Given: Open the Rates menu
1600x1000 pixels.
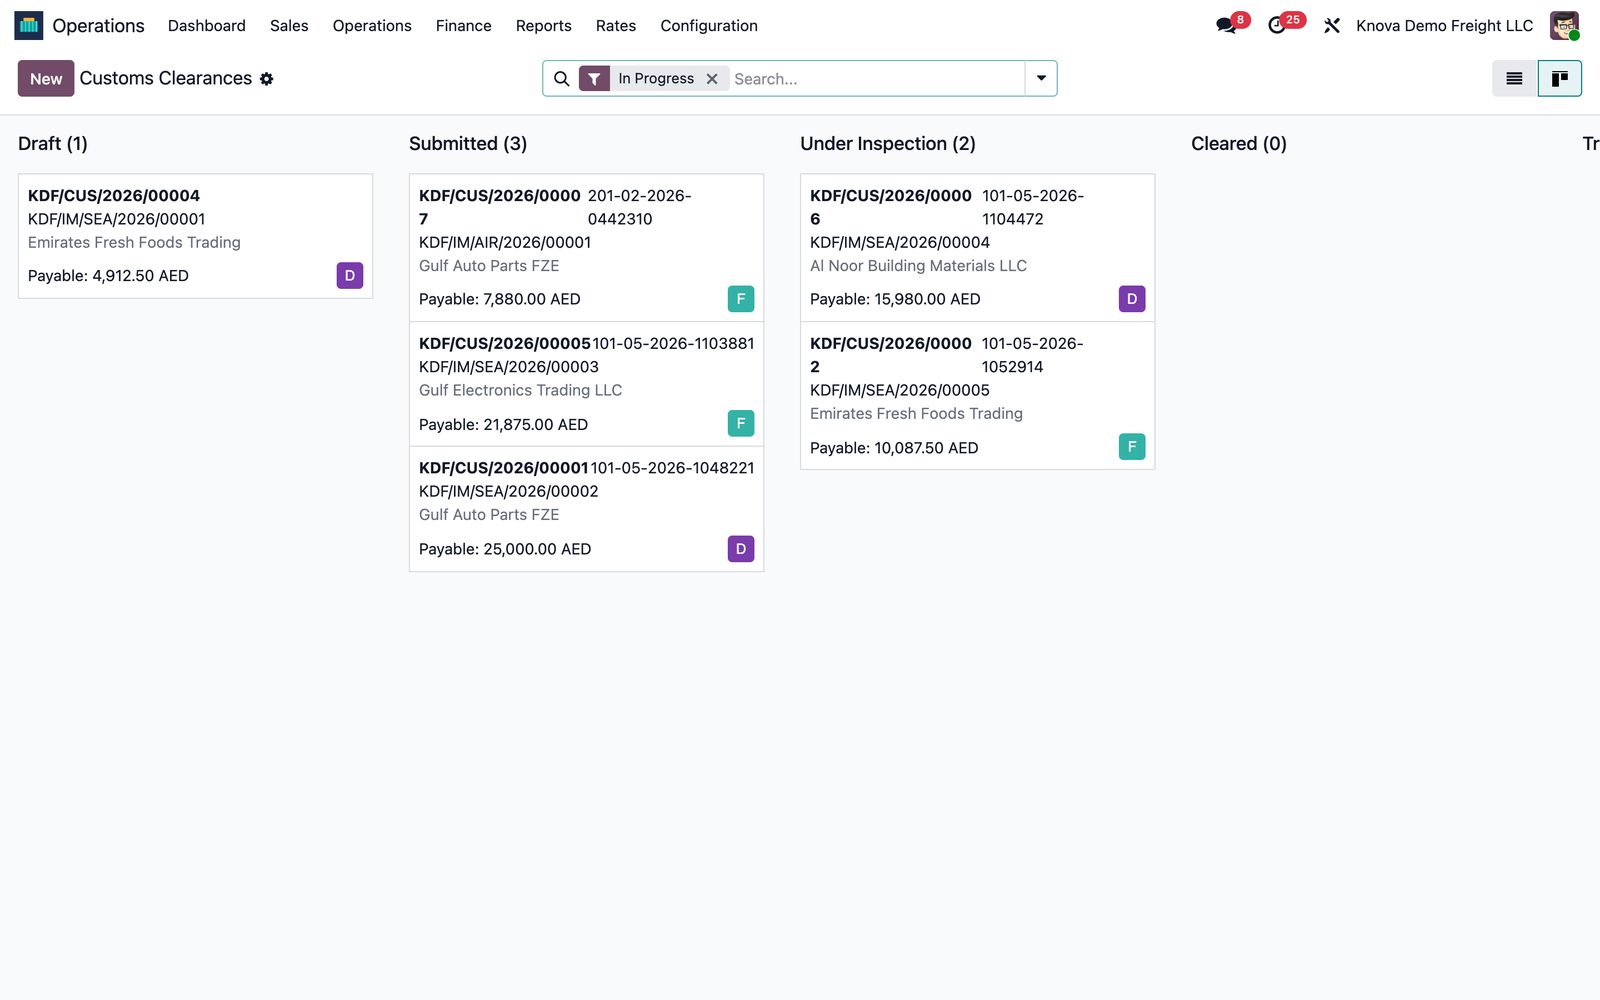Looking at the screenshot, I should click(x=616, y=26).
